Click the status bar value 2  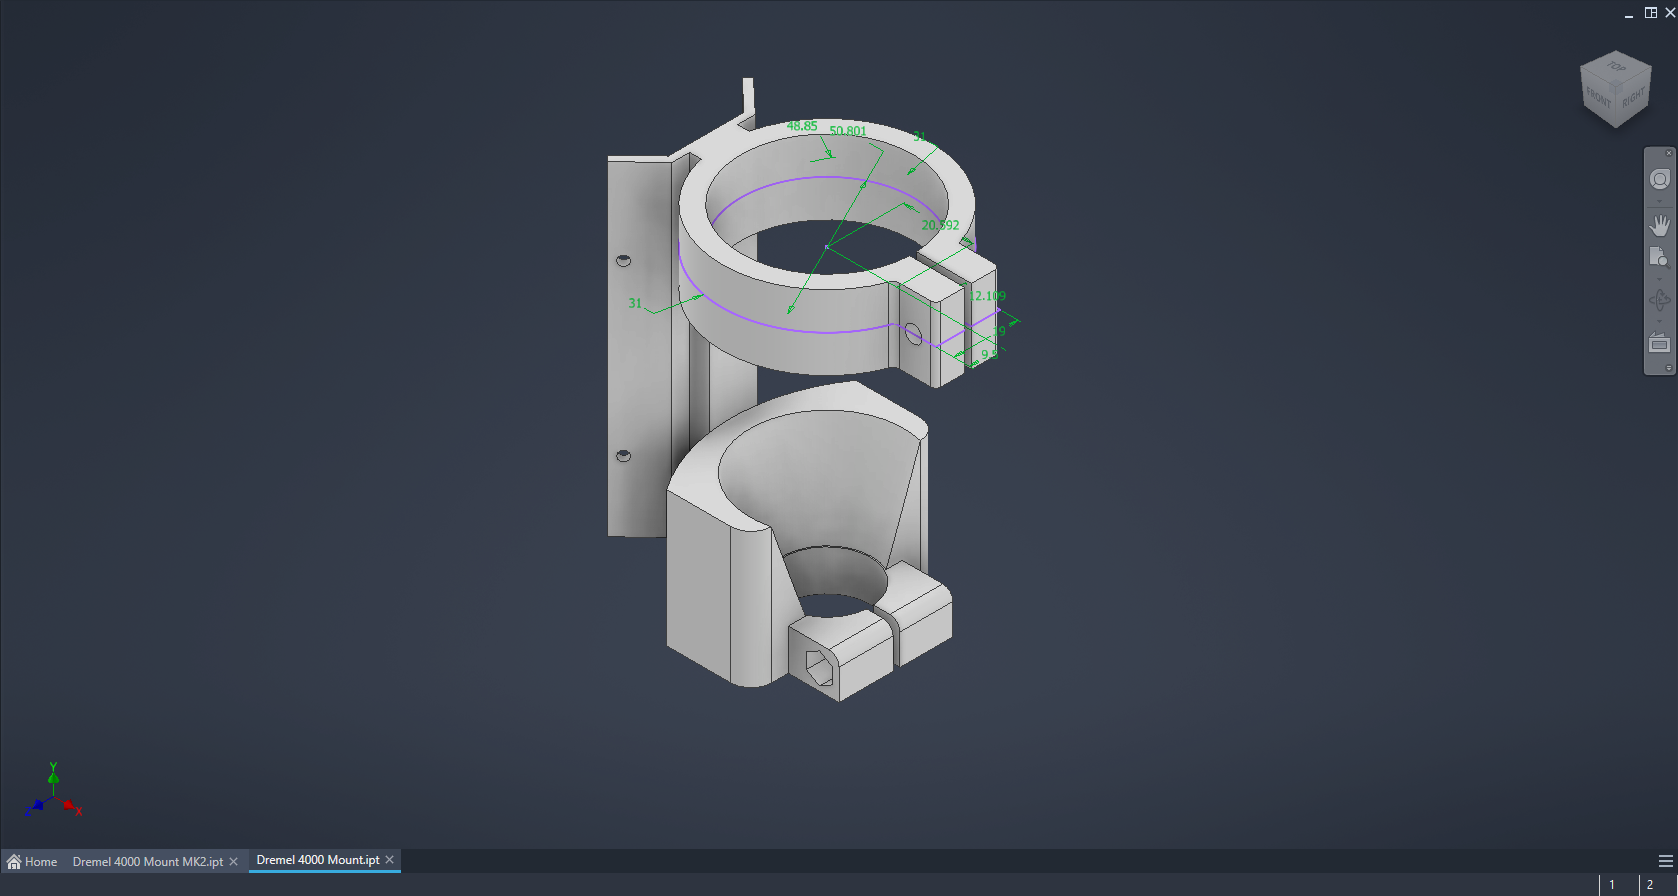(1650, 884)
